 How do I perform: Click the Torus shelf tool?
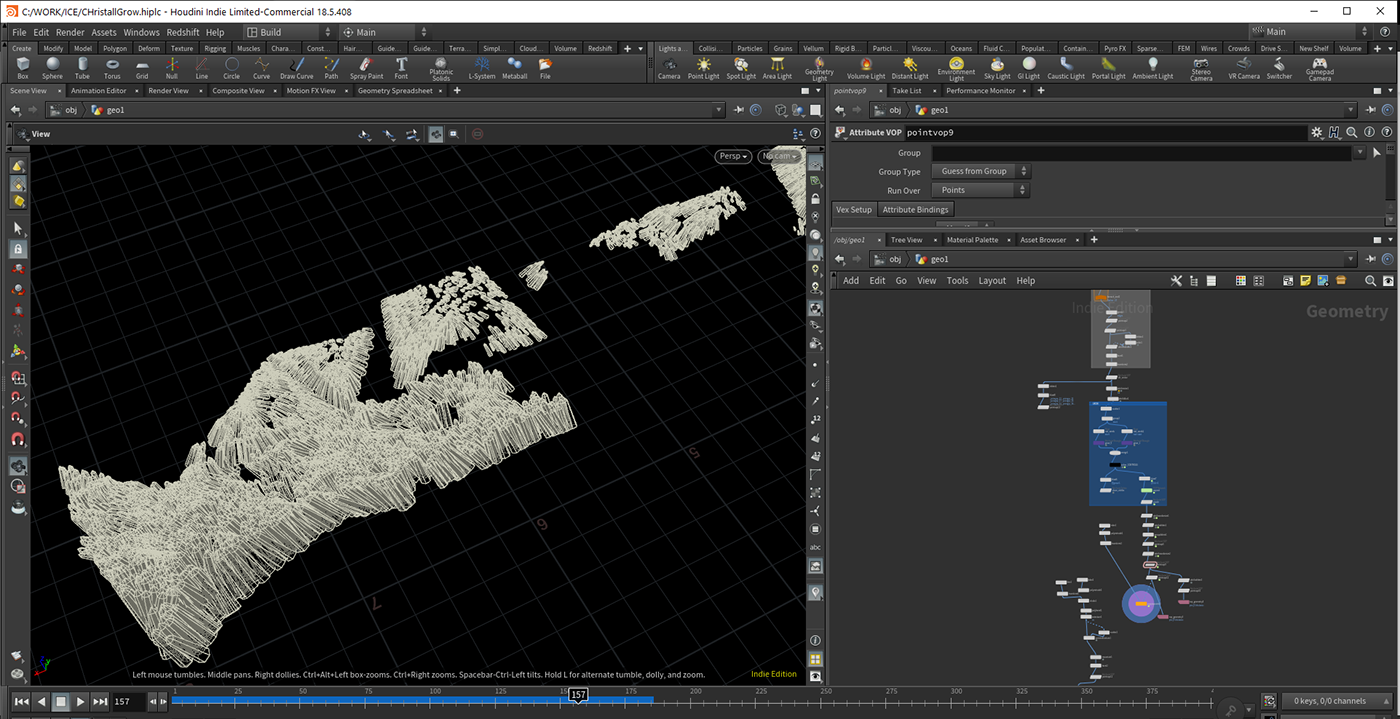point(112,67)
